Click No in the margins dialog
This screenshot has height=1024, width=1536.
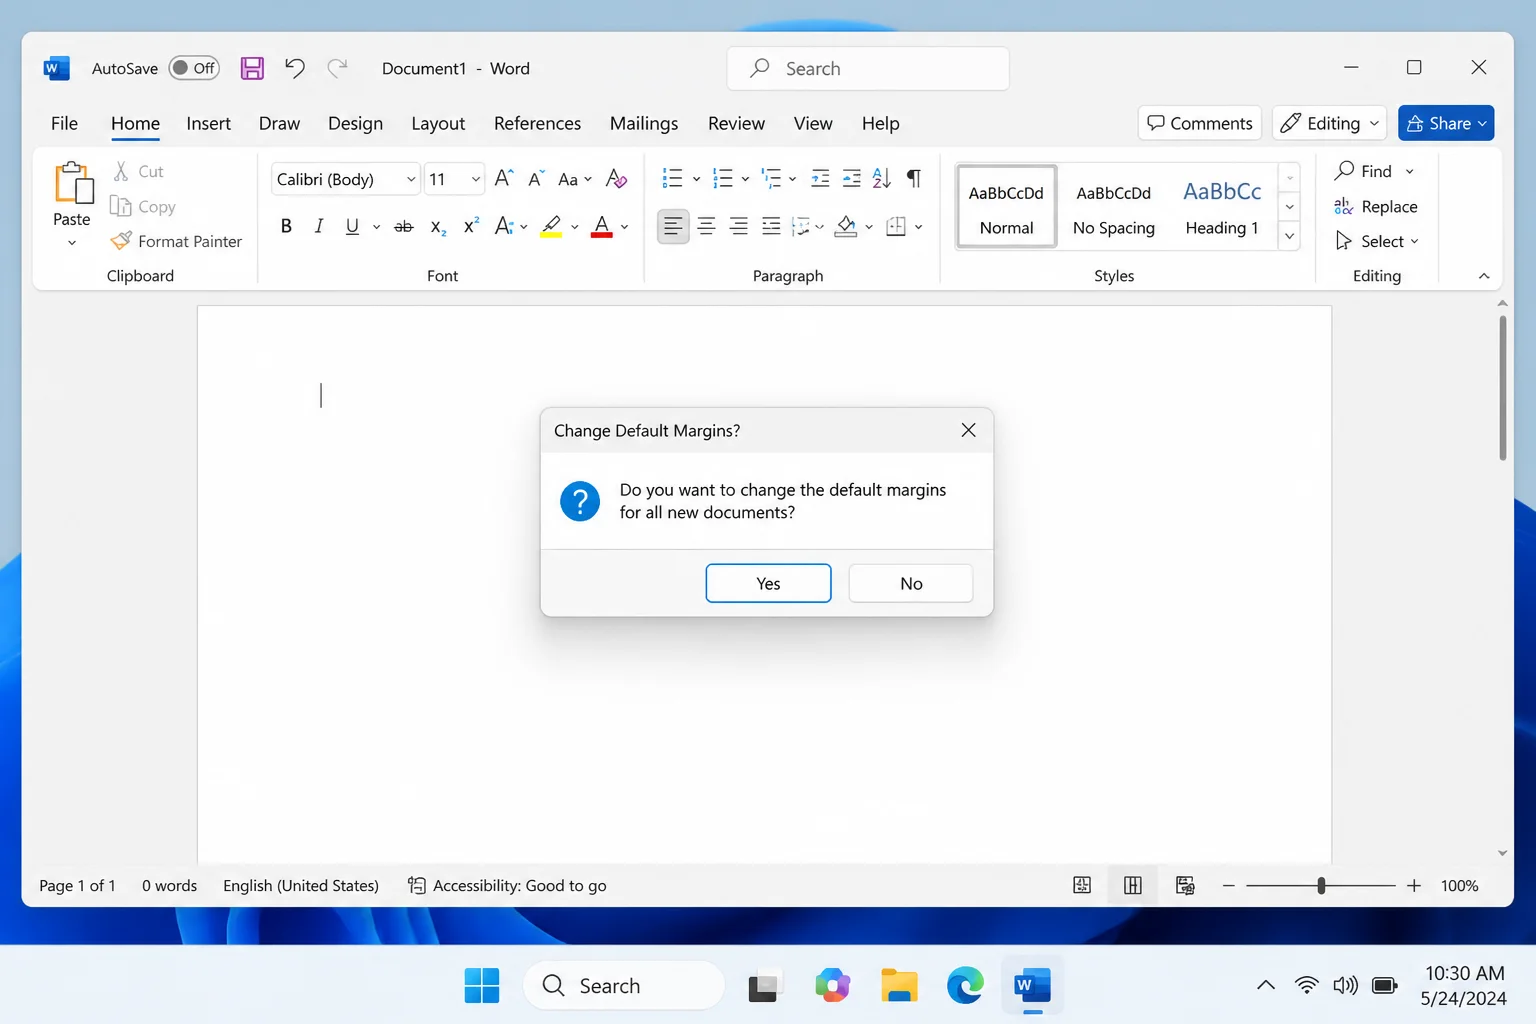click(911, 583)
